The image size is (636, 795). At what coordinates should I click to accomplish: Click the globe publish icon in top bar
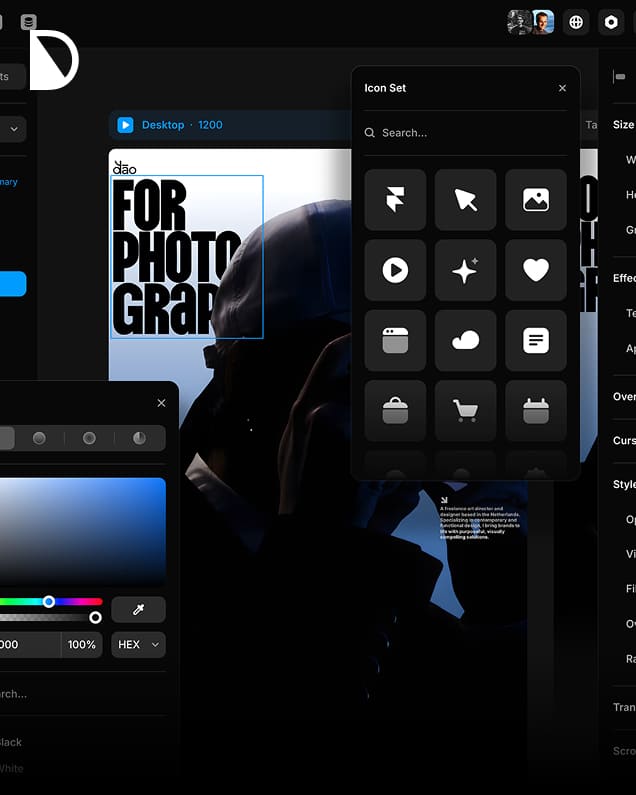tap(575, 22)
